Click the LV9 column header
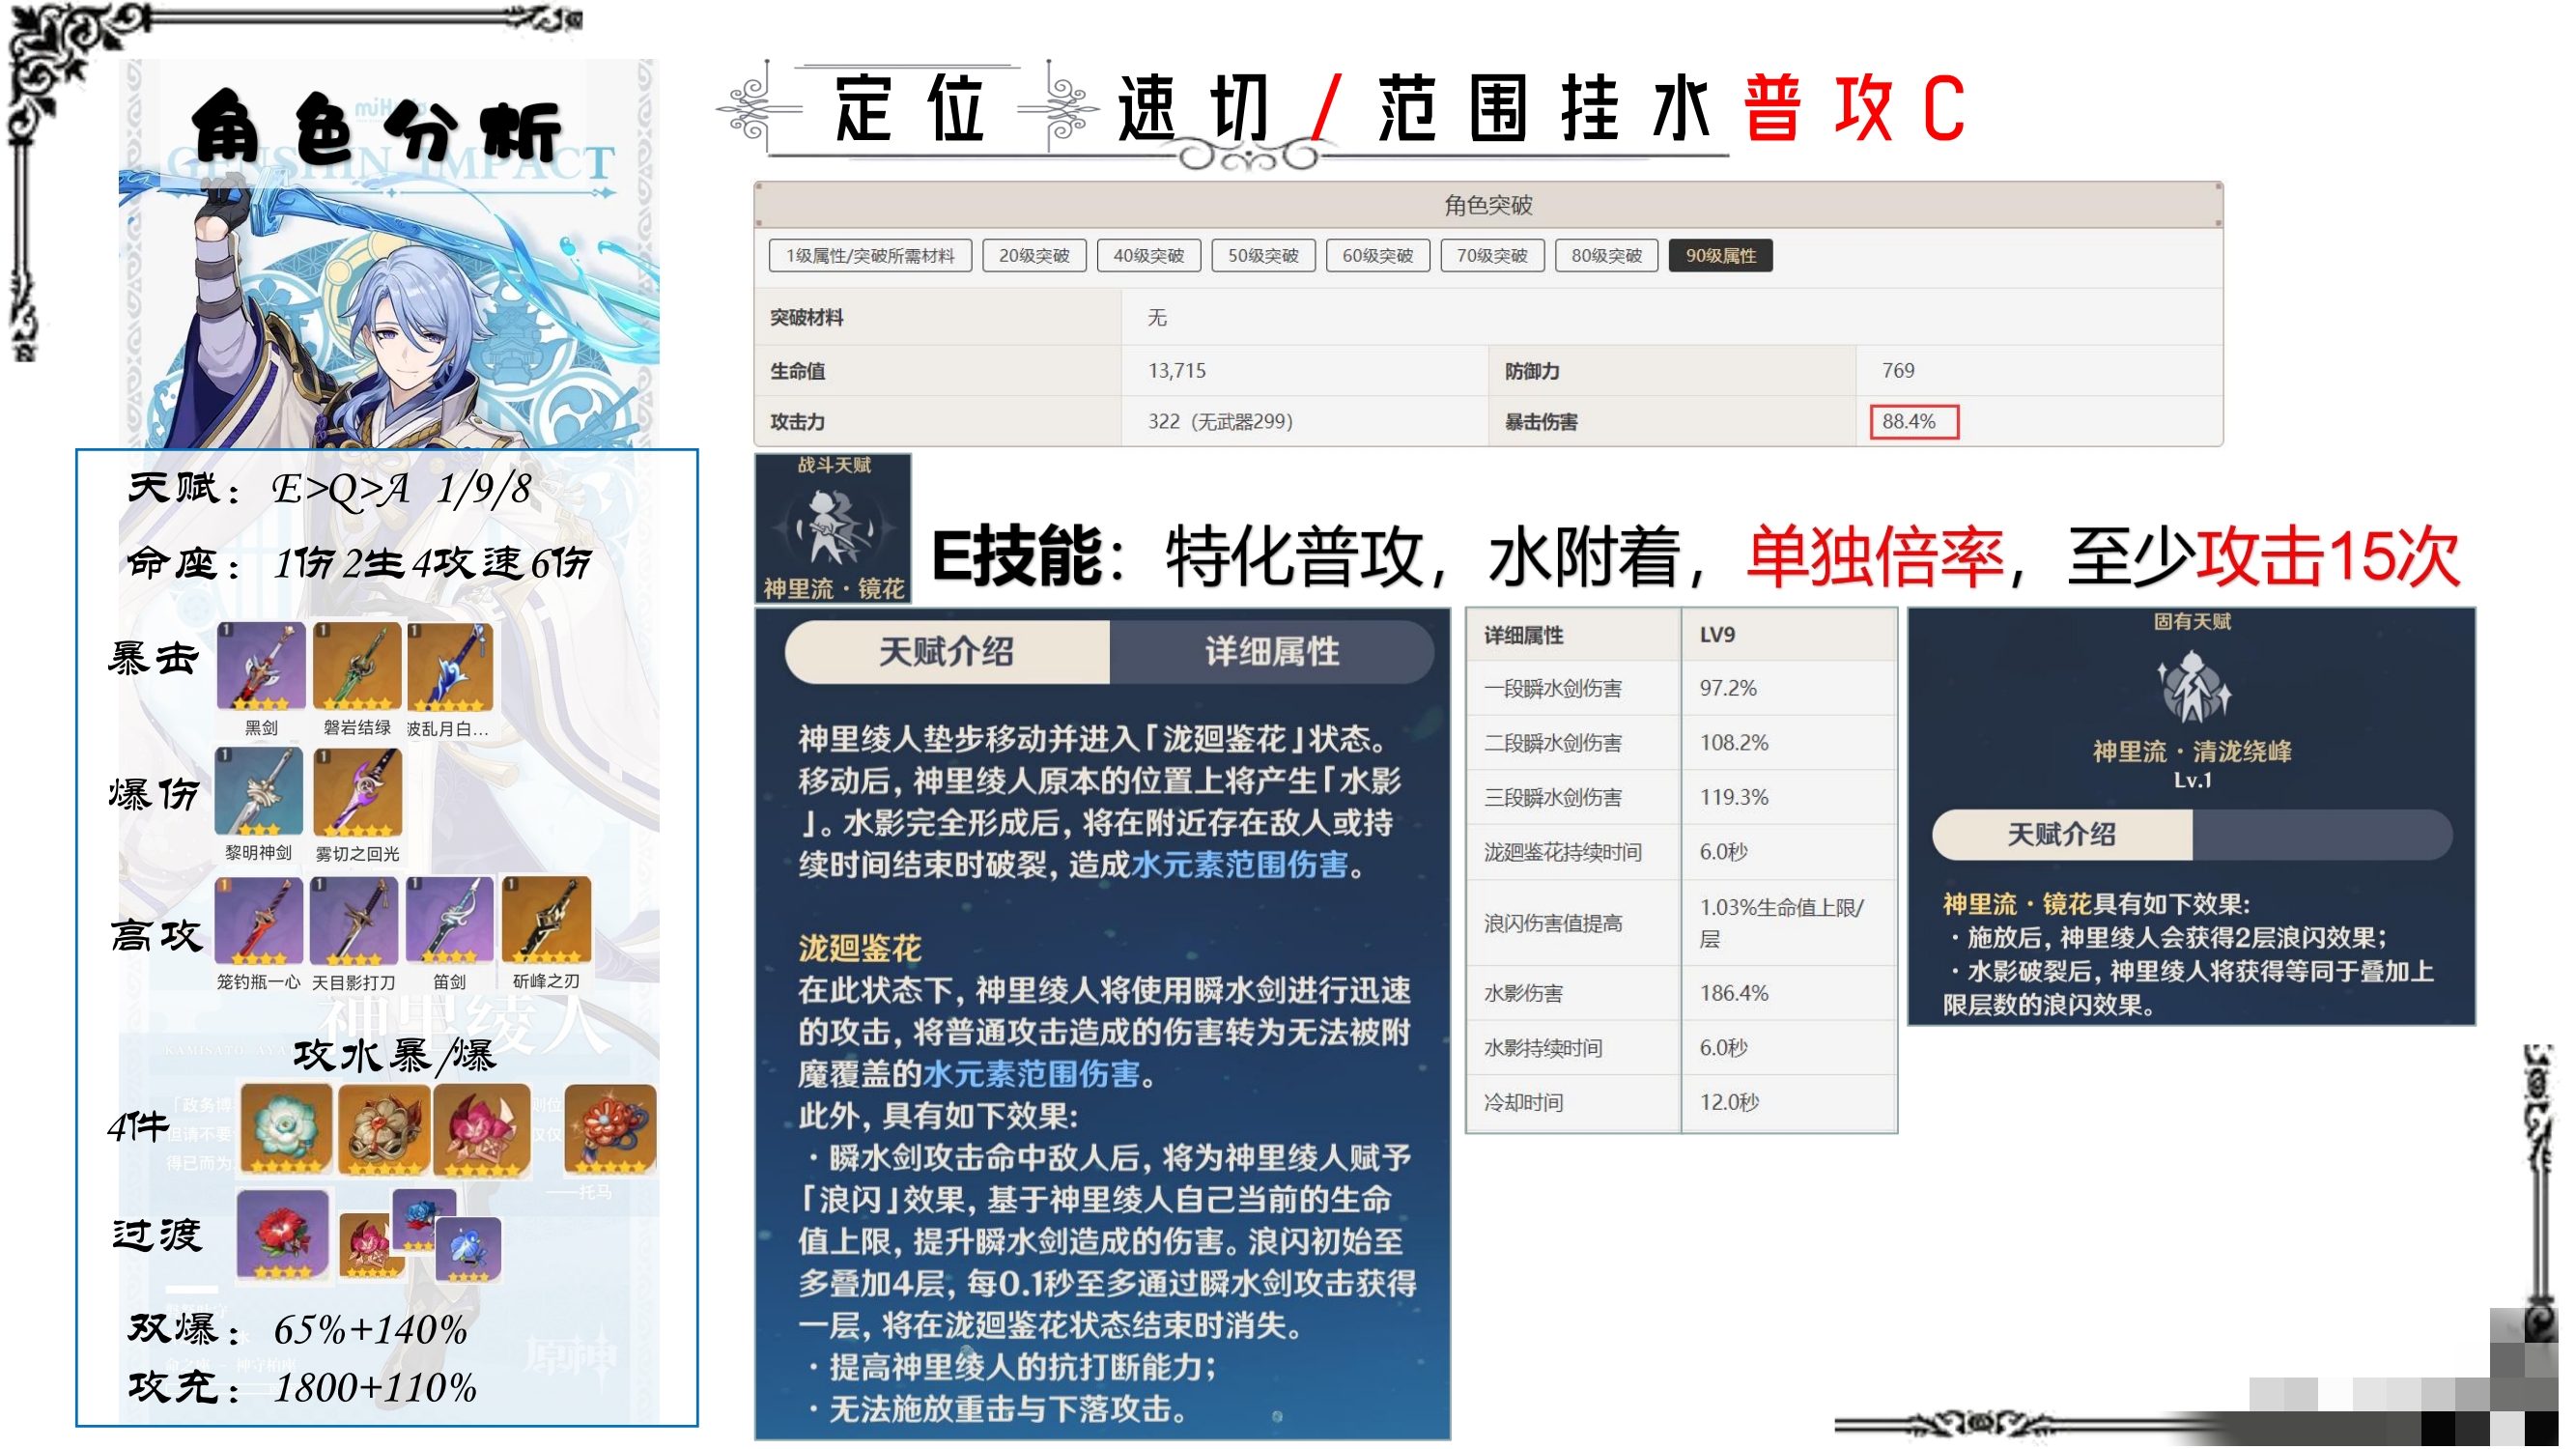2576x1449 pixels. click(x=1717, y=635)
